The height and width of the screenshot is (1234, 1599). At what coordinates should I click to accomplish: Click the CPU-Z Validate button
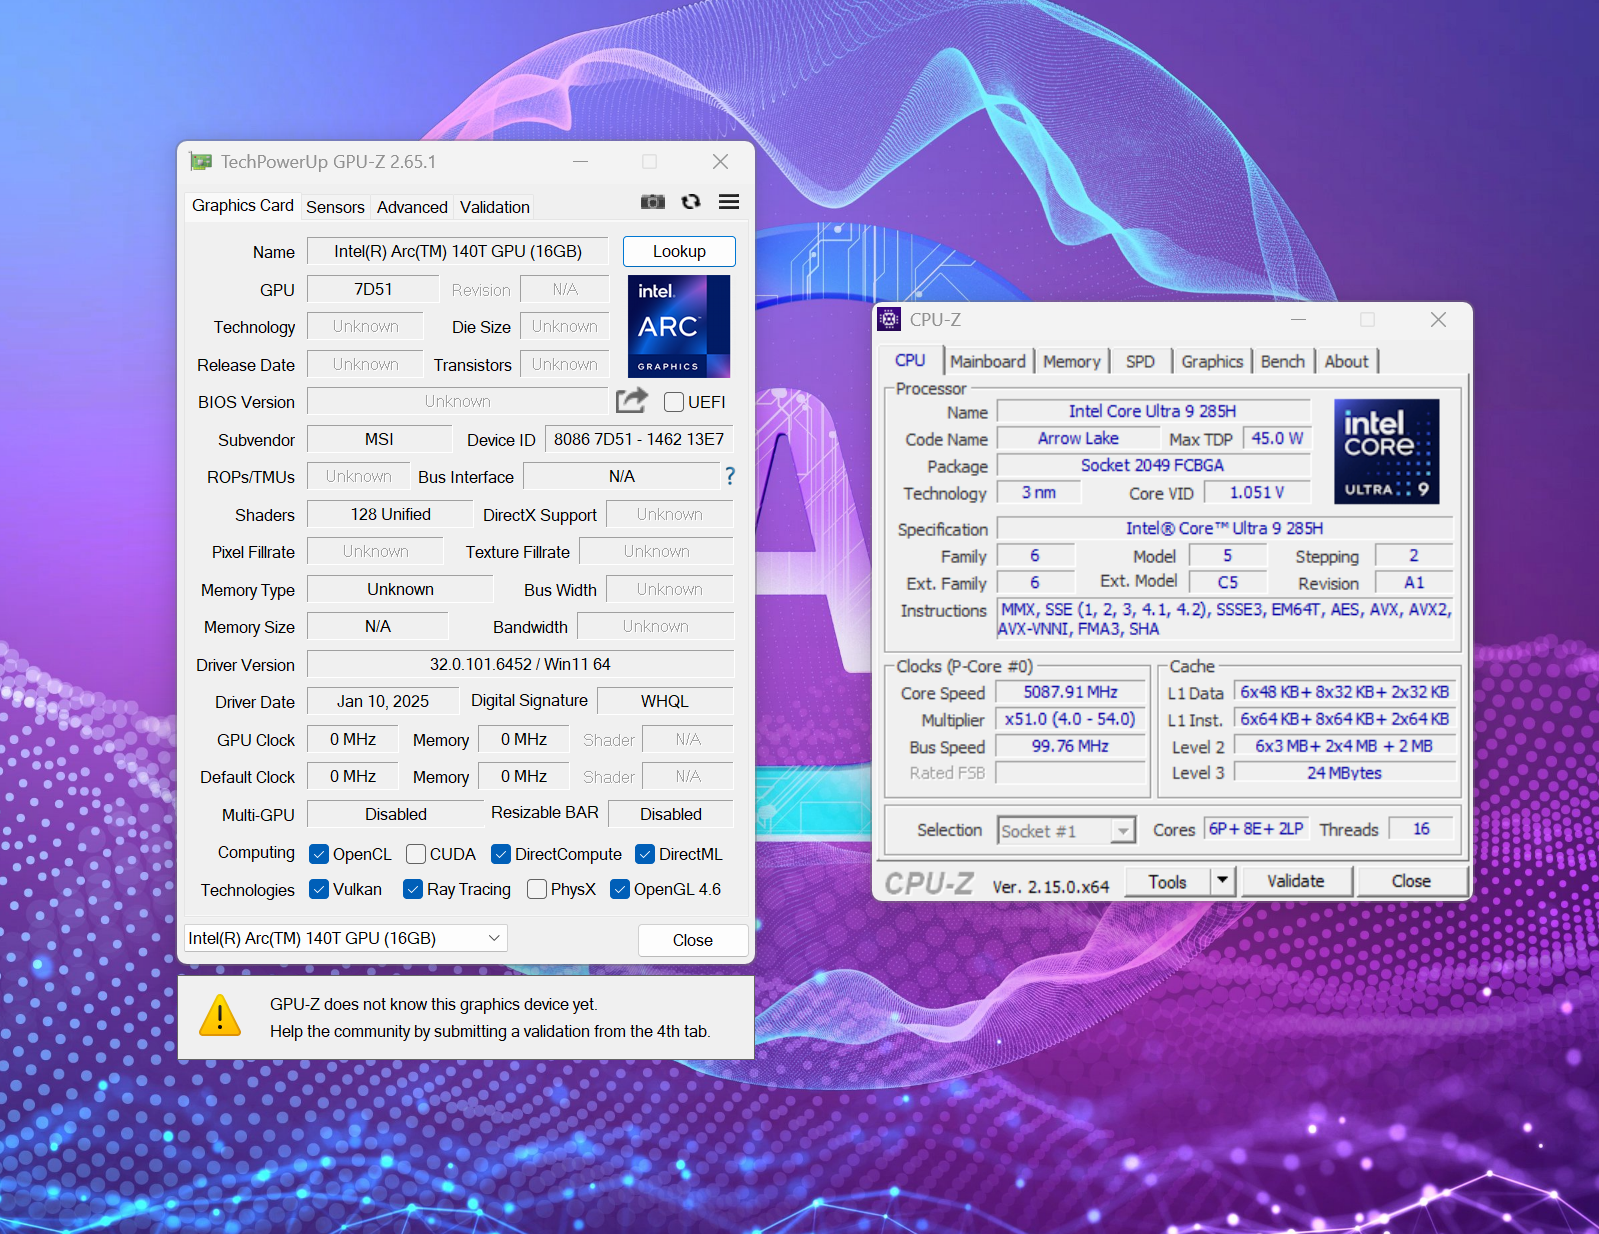1295,881
